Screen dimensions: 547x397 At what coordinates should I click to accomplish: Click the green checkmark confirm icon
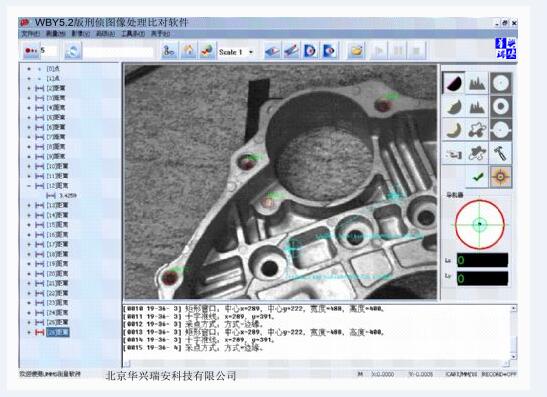(478, 177)
